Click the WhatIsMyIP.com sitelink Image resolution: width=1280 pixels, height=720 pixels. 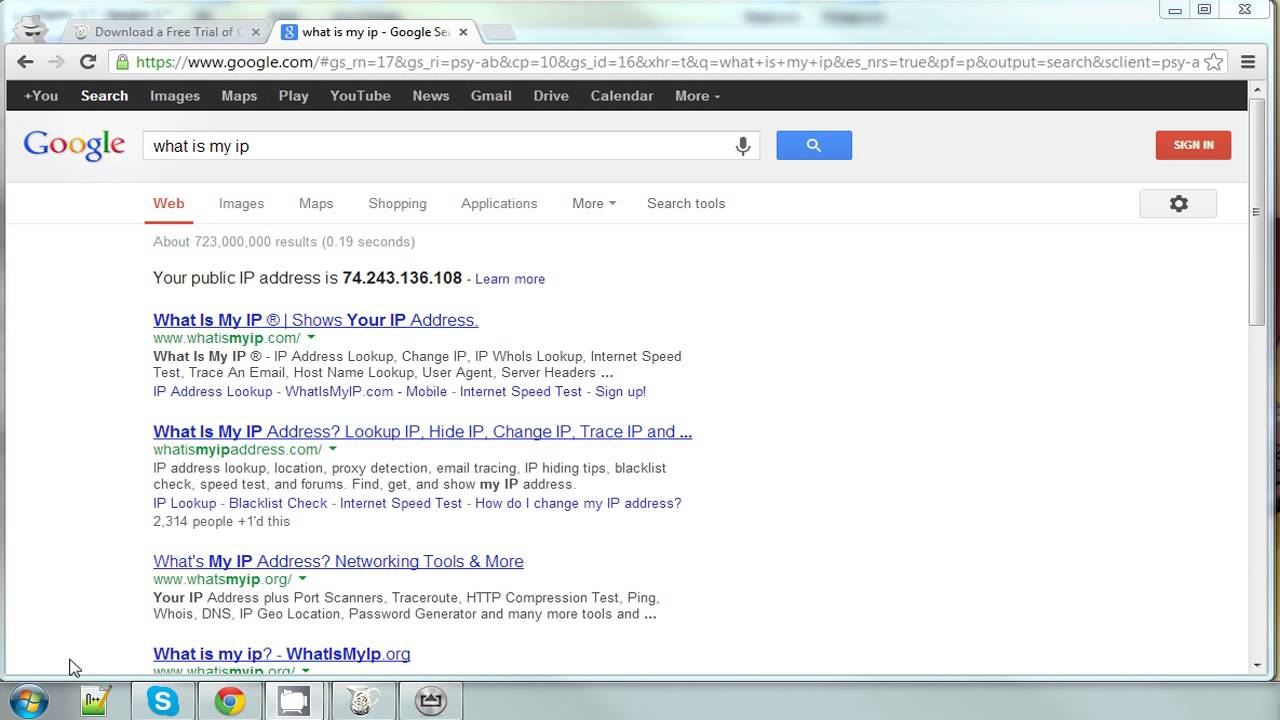point(339,391)
